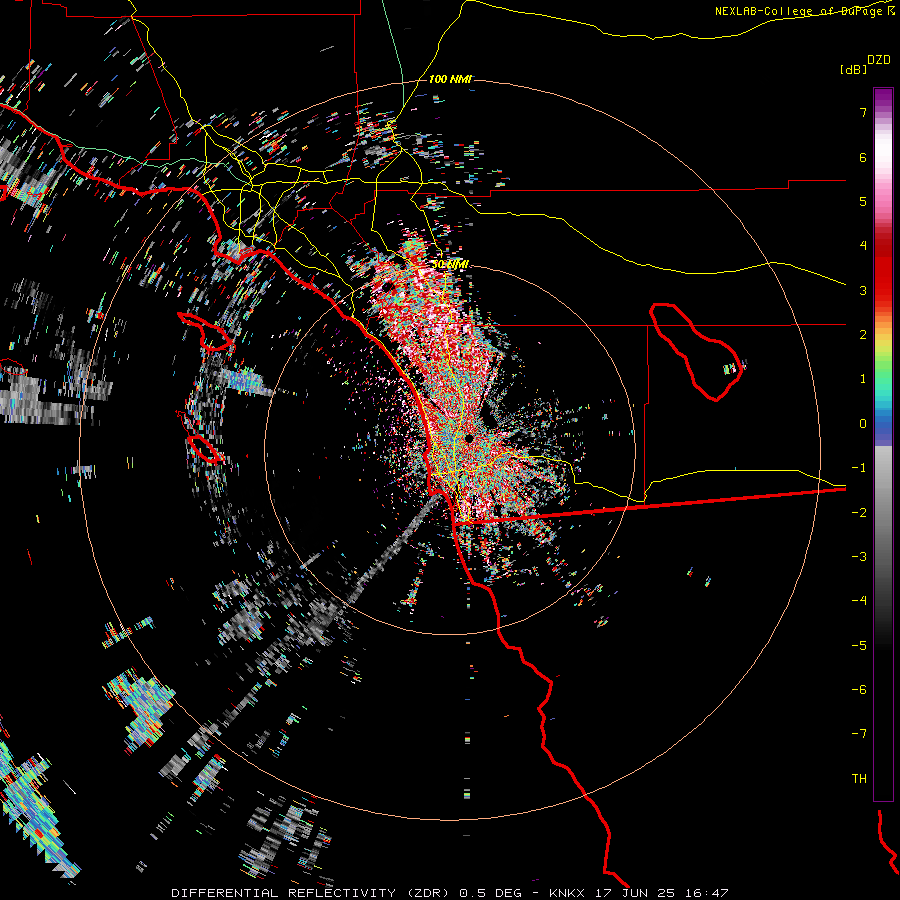This screenshot has height=900, width=900.
Task: Click the "2" value on the dB scale
Action: [863, 335]
